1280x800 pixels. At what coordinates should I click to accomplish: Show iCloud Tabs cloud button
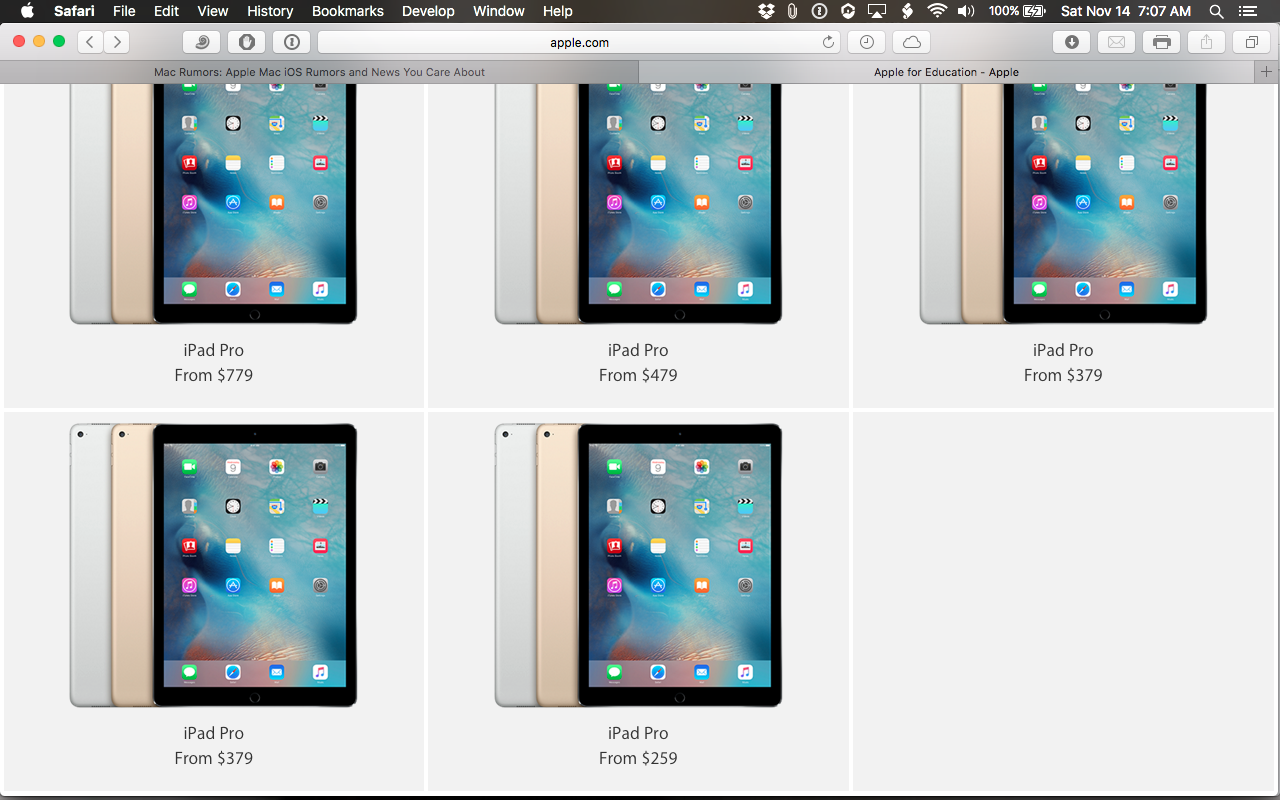tap(911, 42)
